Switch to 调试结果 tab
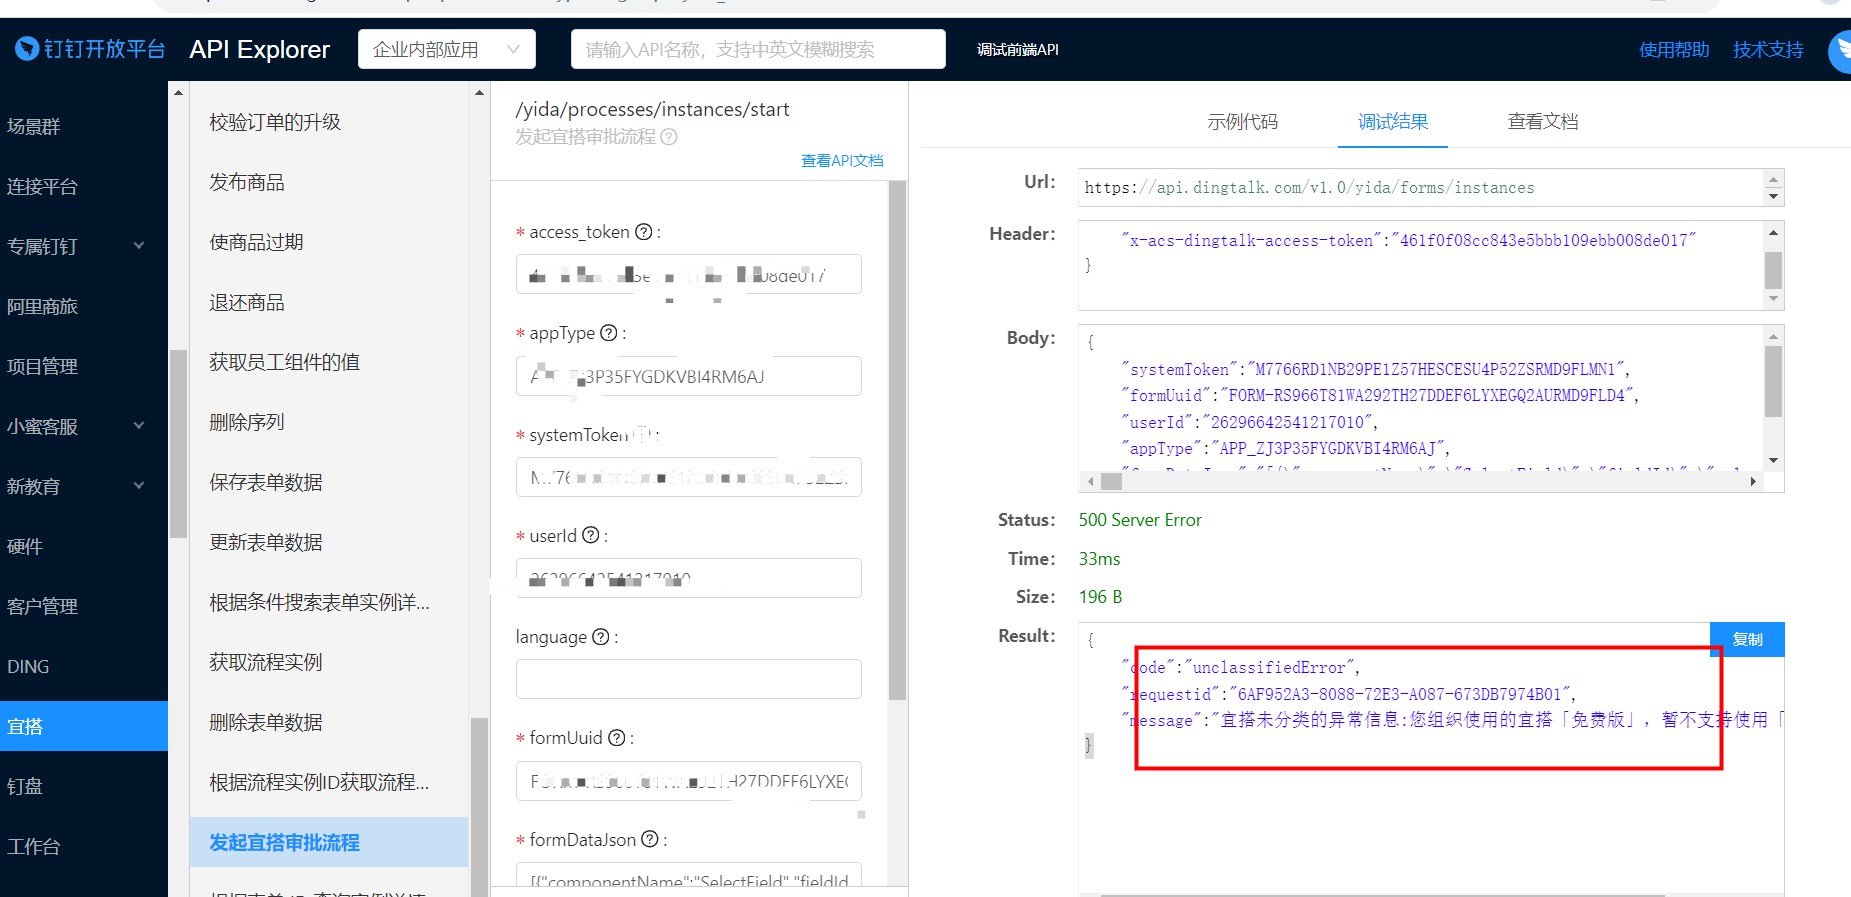The image size is (1851, 897). point(1393,122)
